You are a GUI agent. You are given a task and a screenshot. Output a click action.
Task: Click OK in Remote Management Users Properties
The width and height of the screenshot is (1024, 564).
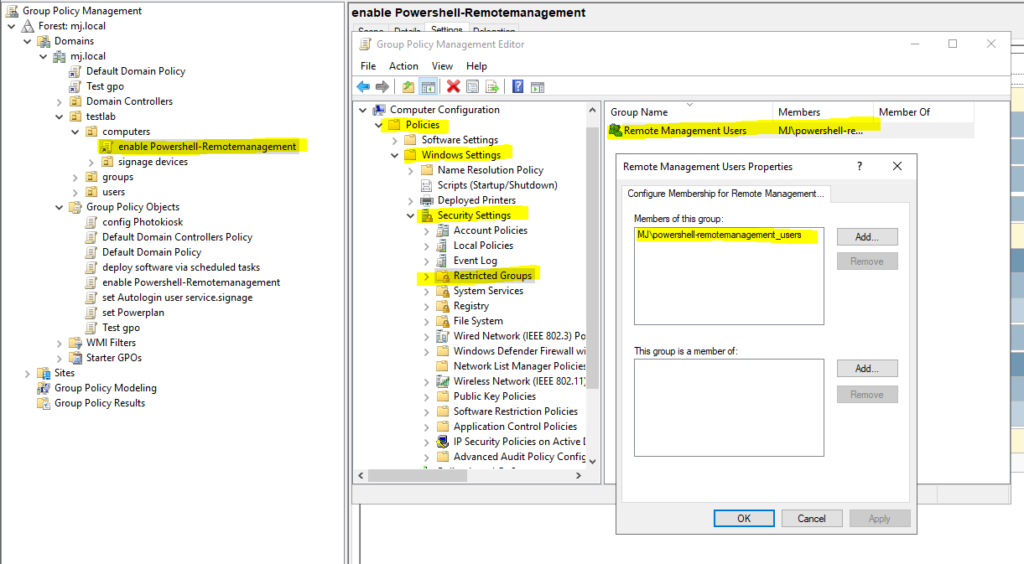(744, 518)
